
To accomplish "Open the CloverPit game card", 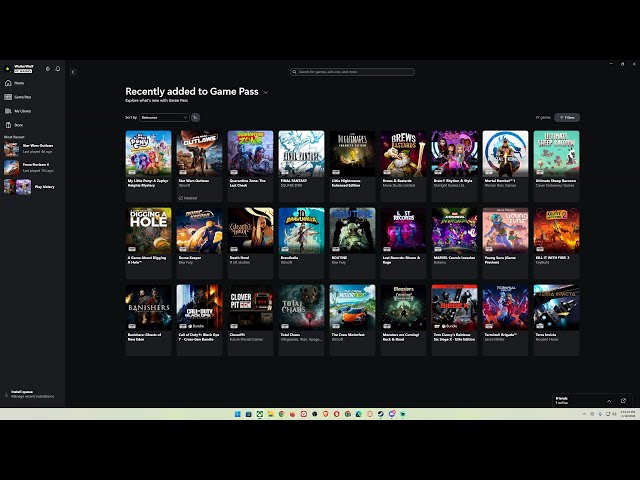I will click(251, 320).
